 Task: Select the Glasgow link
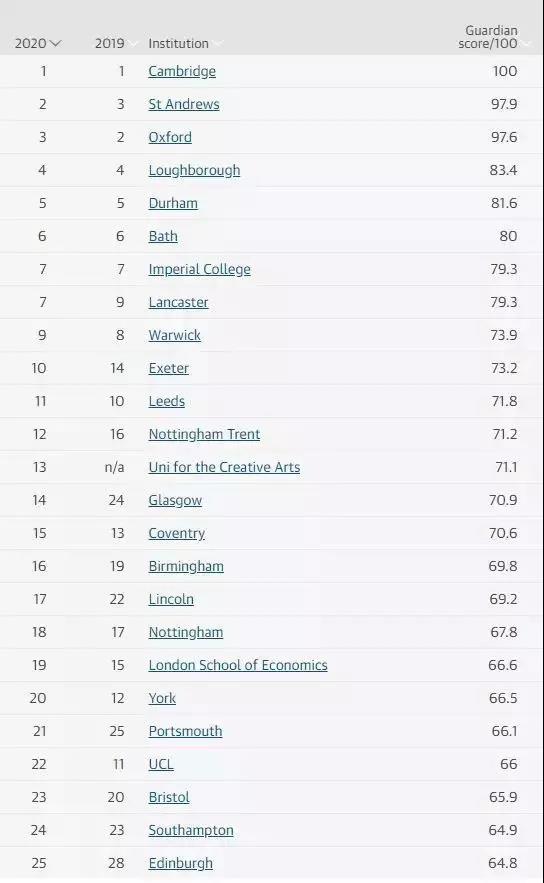tap(175, 501)
